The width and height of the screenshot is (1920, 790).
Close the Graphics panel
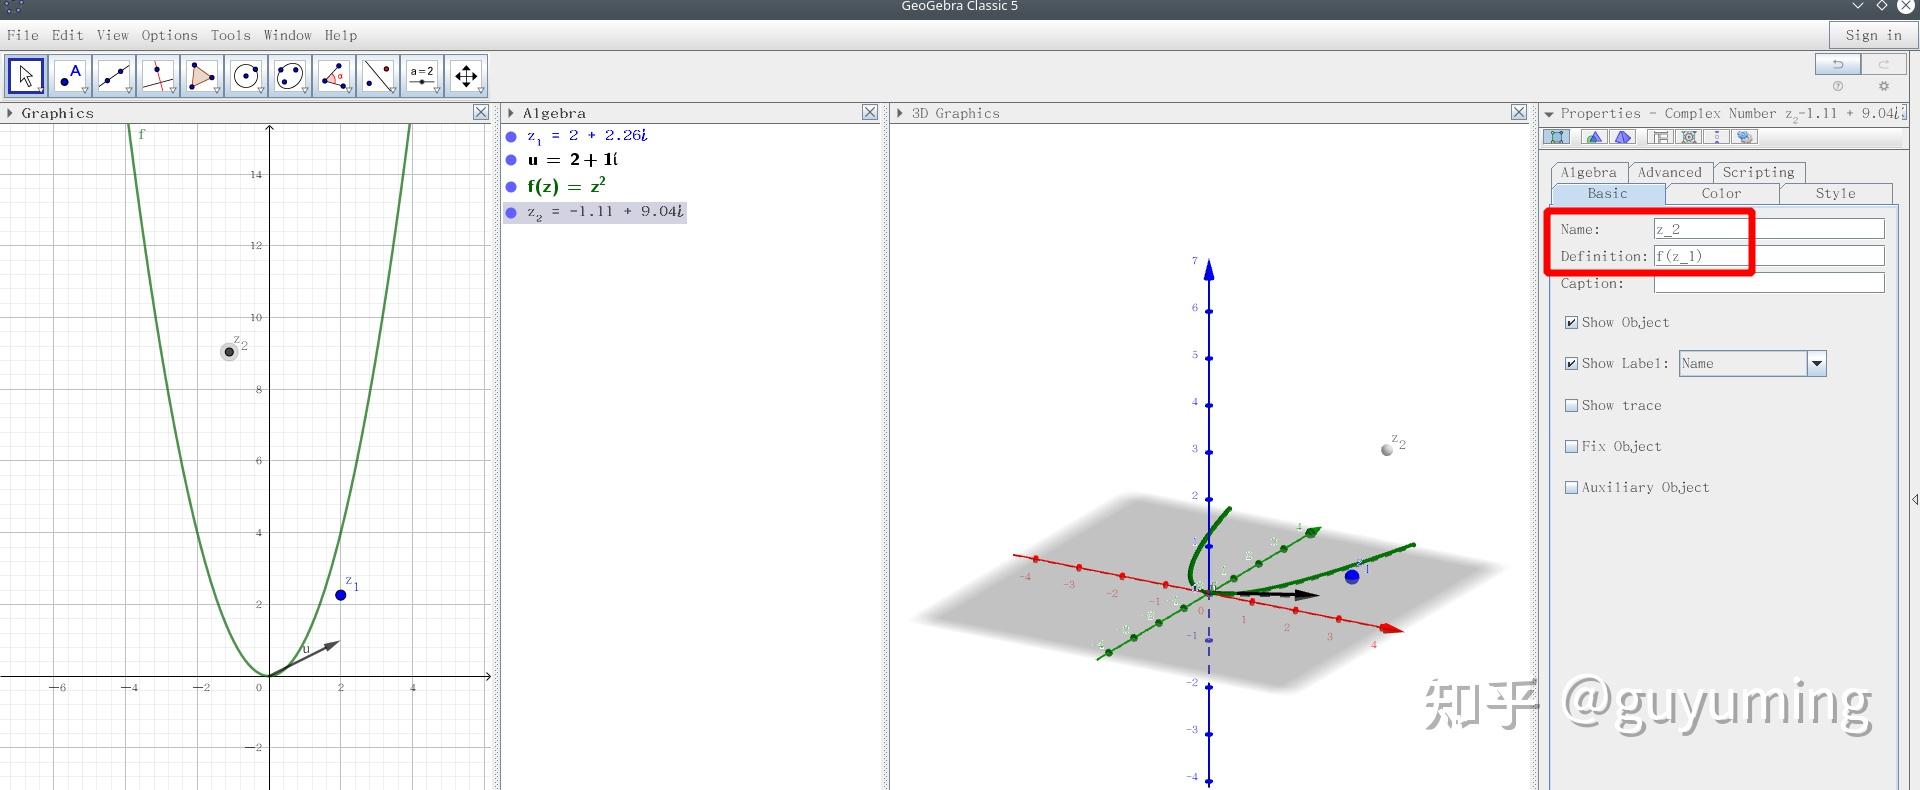point(481,113)
